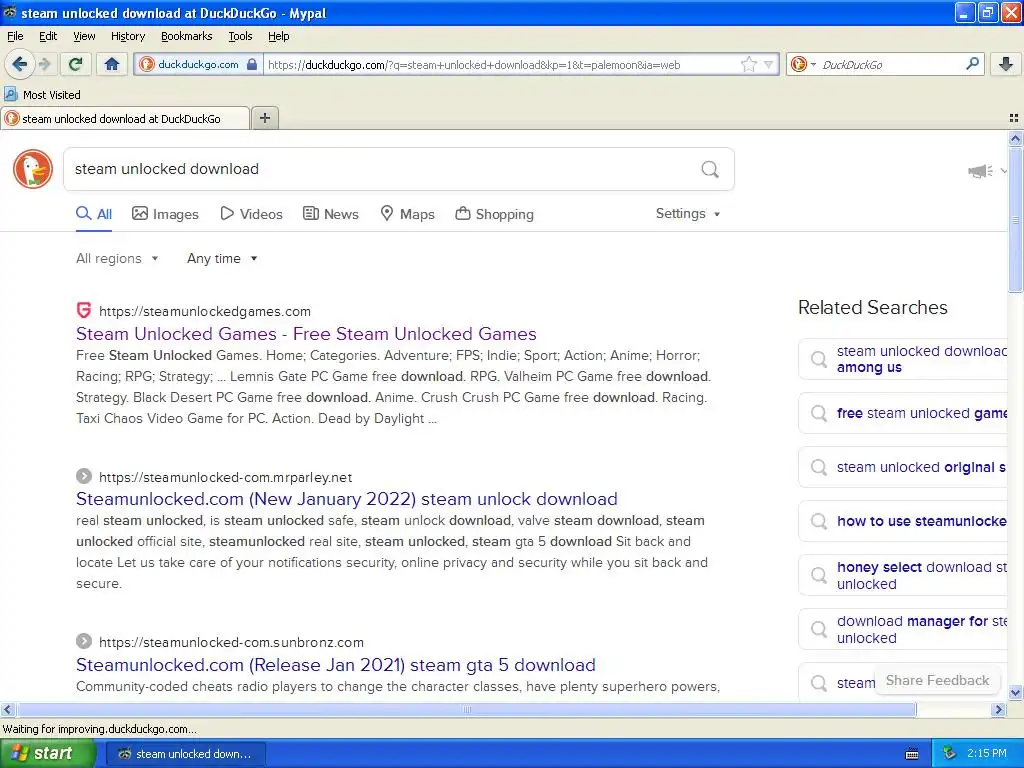Click the tab groups grid icon
Image resolution: width=1024 pixels, height=768 pixels.
pos(1014,118)
